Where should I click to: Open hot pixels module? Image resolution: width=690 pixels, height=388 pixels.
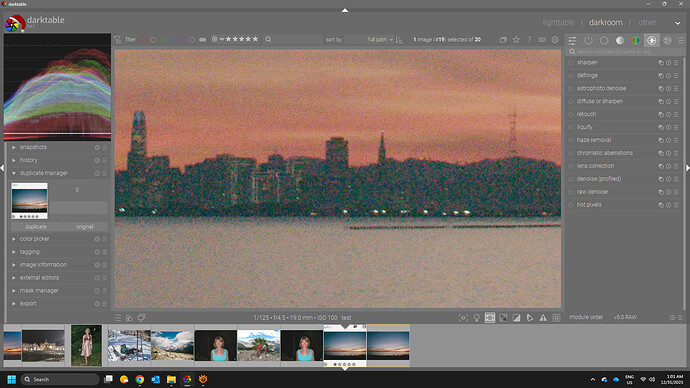[589, 205]
